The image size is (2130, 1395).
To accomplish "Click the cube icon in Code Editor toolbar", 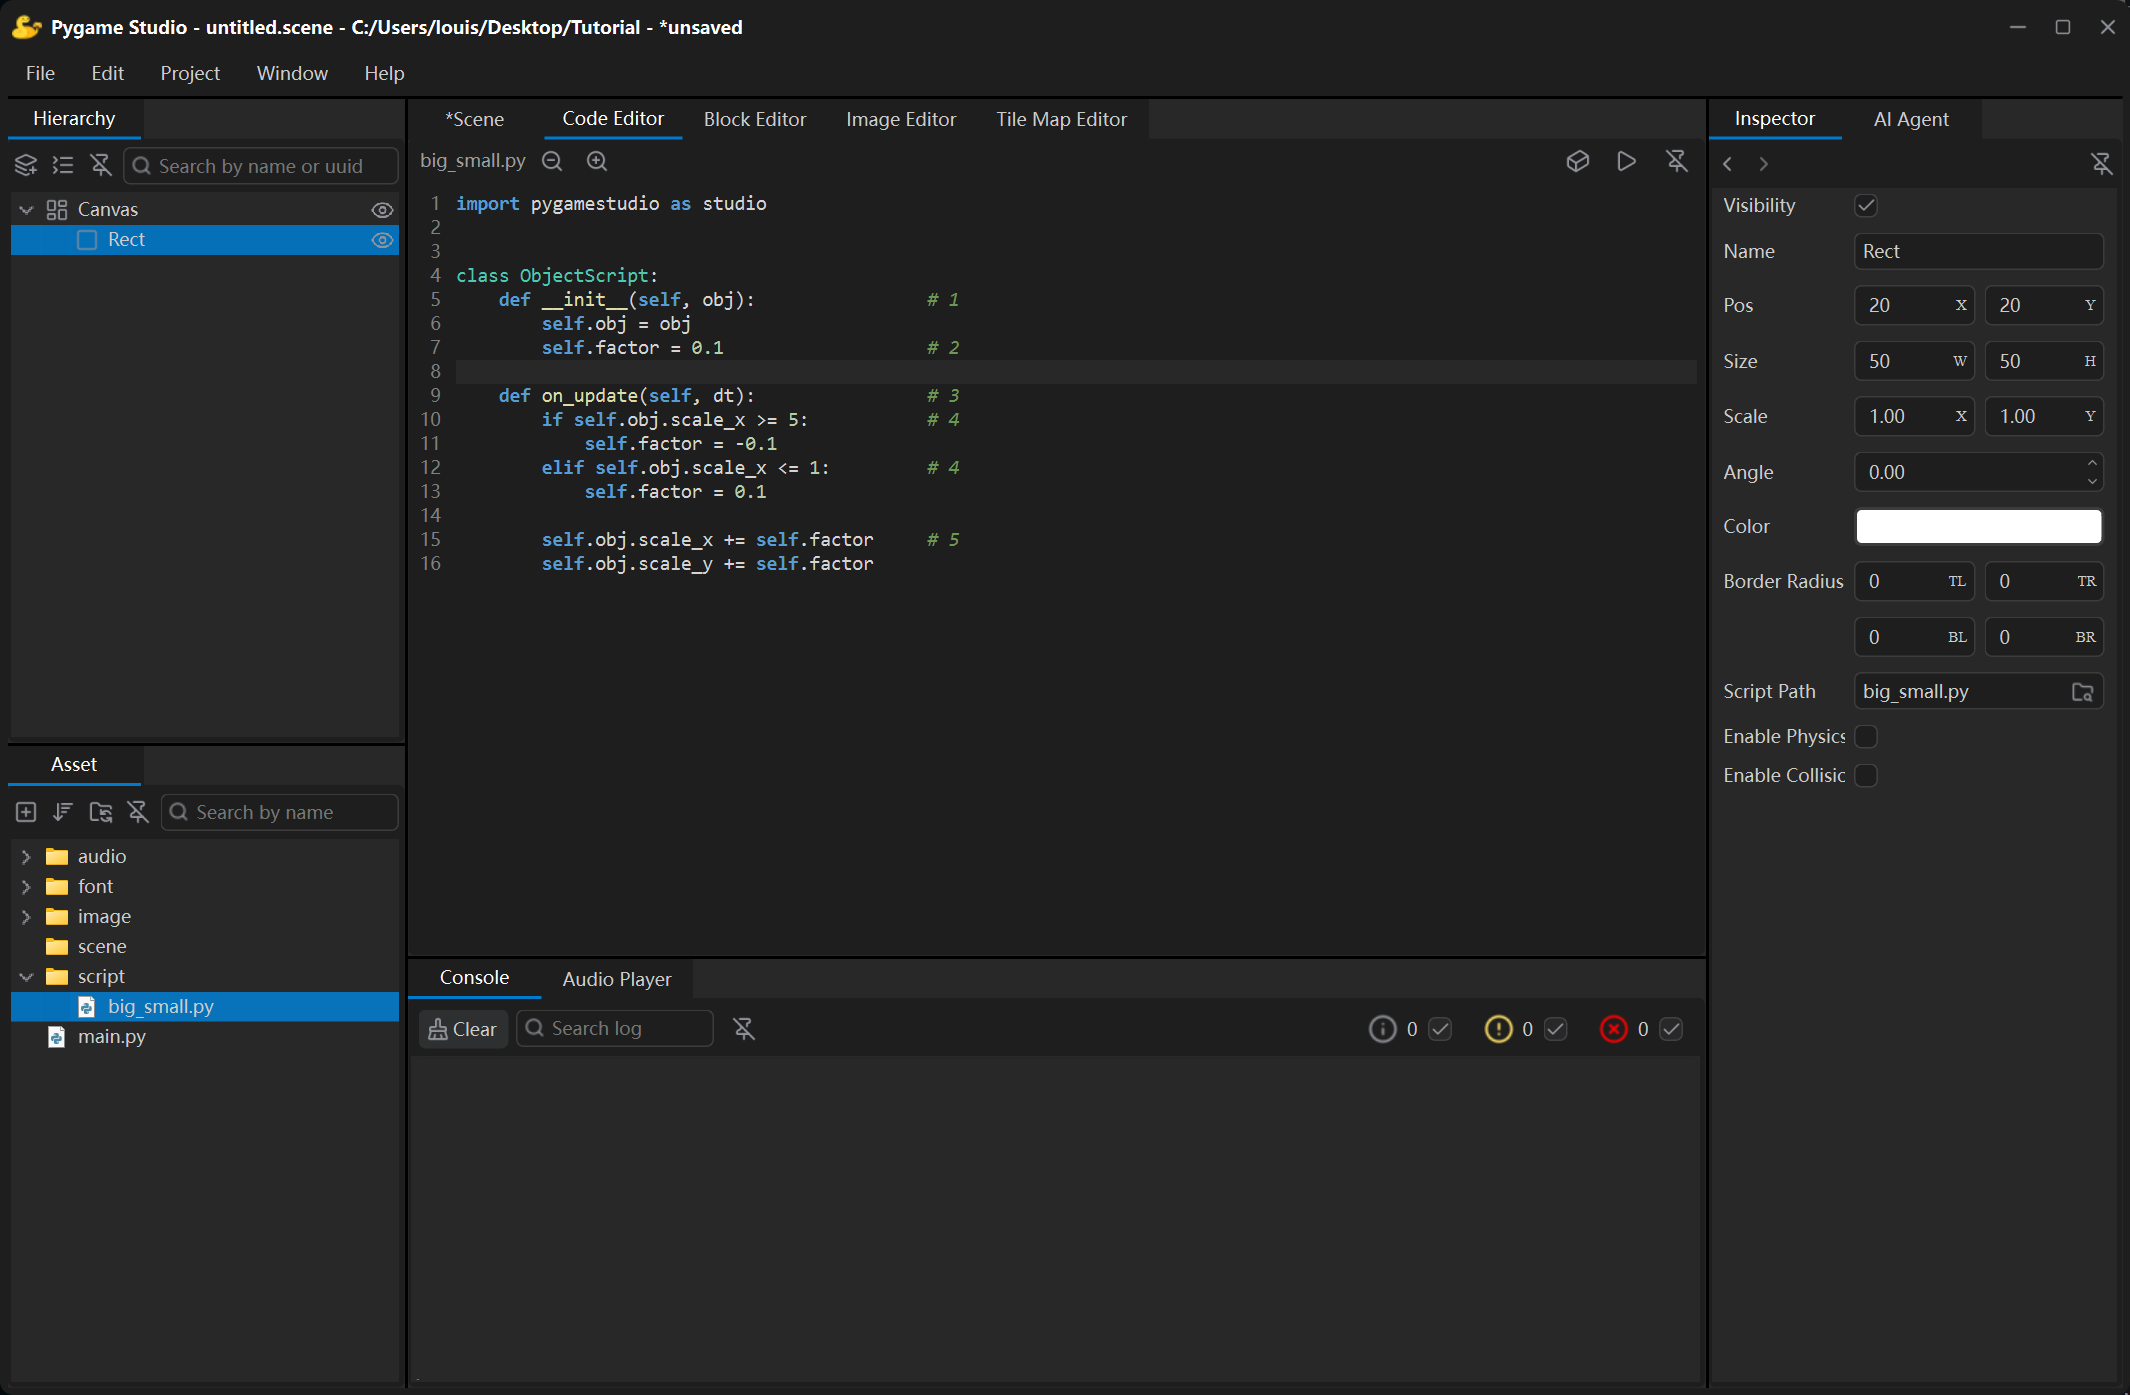I will (x=1578, y=161).
